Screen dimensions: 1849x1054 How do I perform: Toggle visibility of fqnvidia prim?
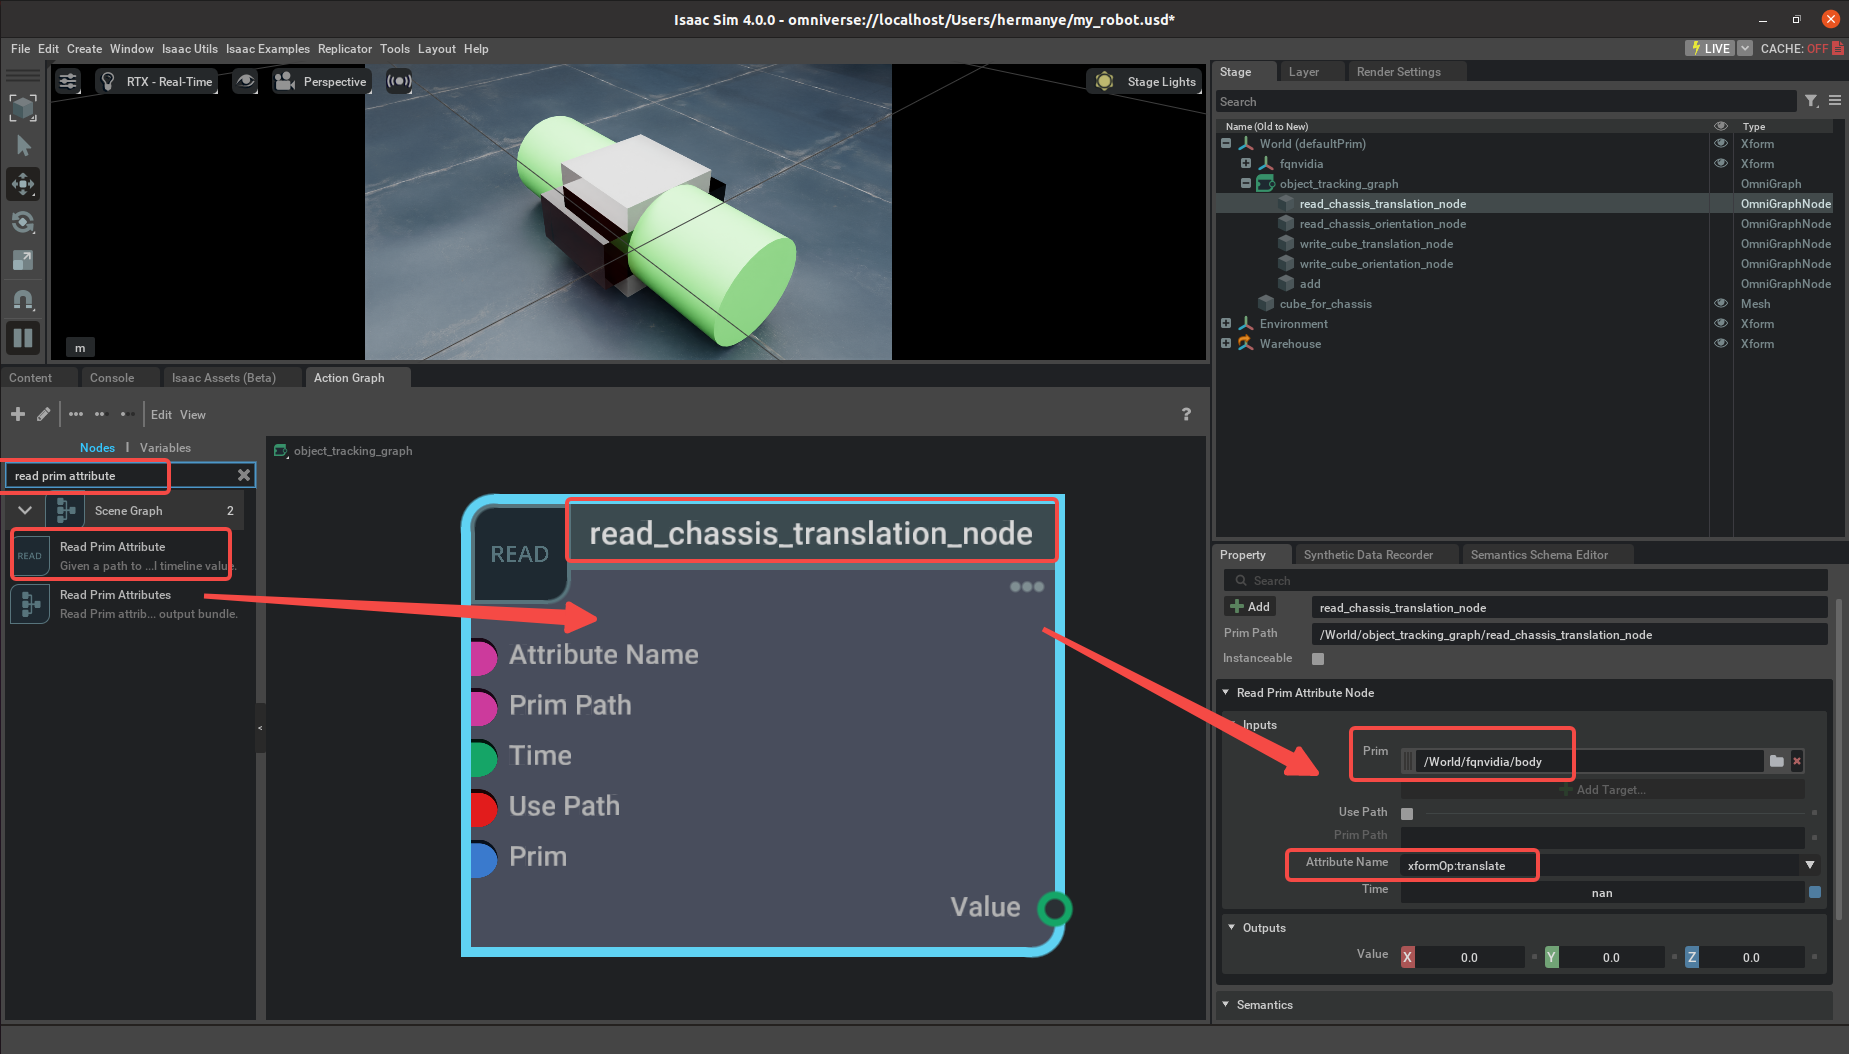point(1721,164)
